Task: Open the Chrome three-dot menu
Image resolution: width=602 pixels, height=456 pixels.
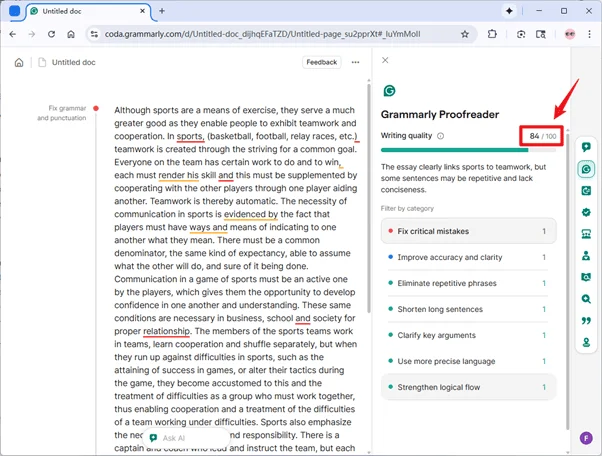Action: 589,34
